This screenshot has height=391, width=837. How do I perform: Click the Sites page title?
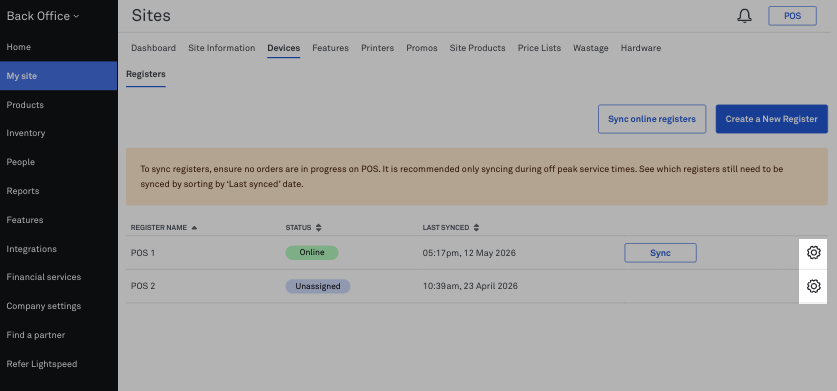151,15
